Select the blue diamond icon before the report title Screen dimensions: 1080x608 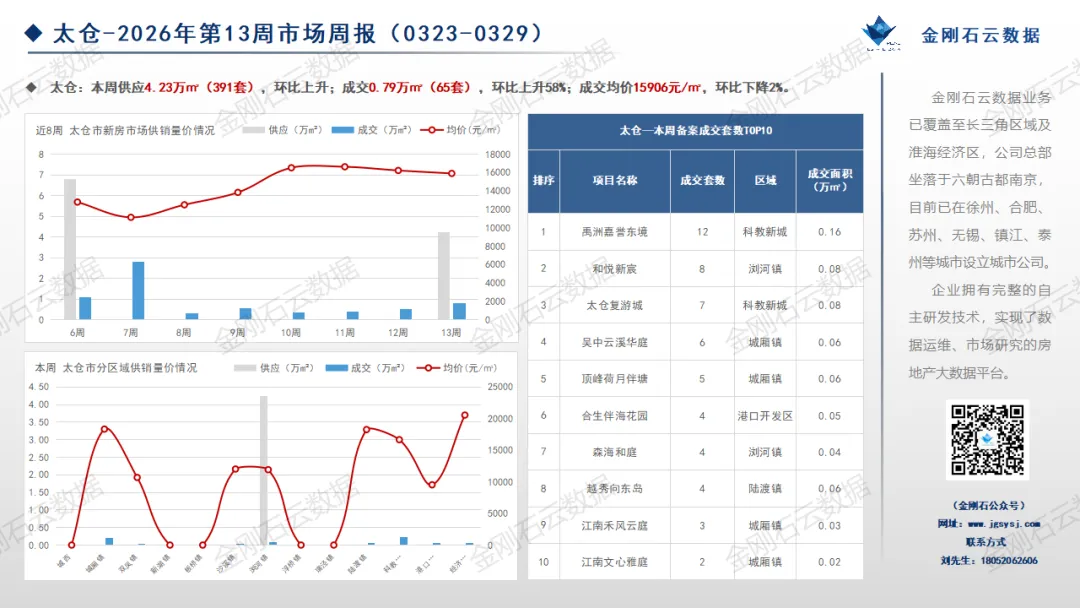coord(33,31)
